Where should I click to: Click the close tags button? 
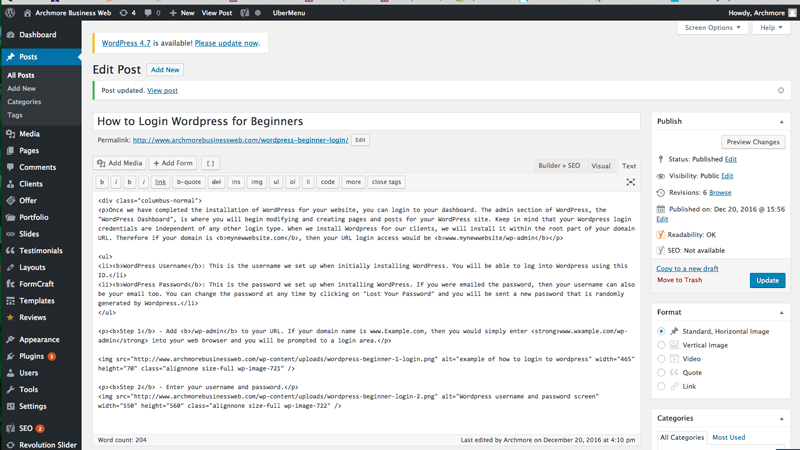point(386,182)
